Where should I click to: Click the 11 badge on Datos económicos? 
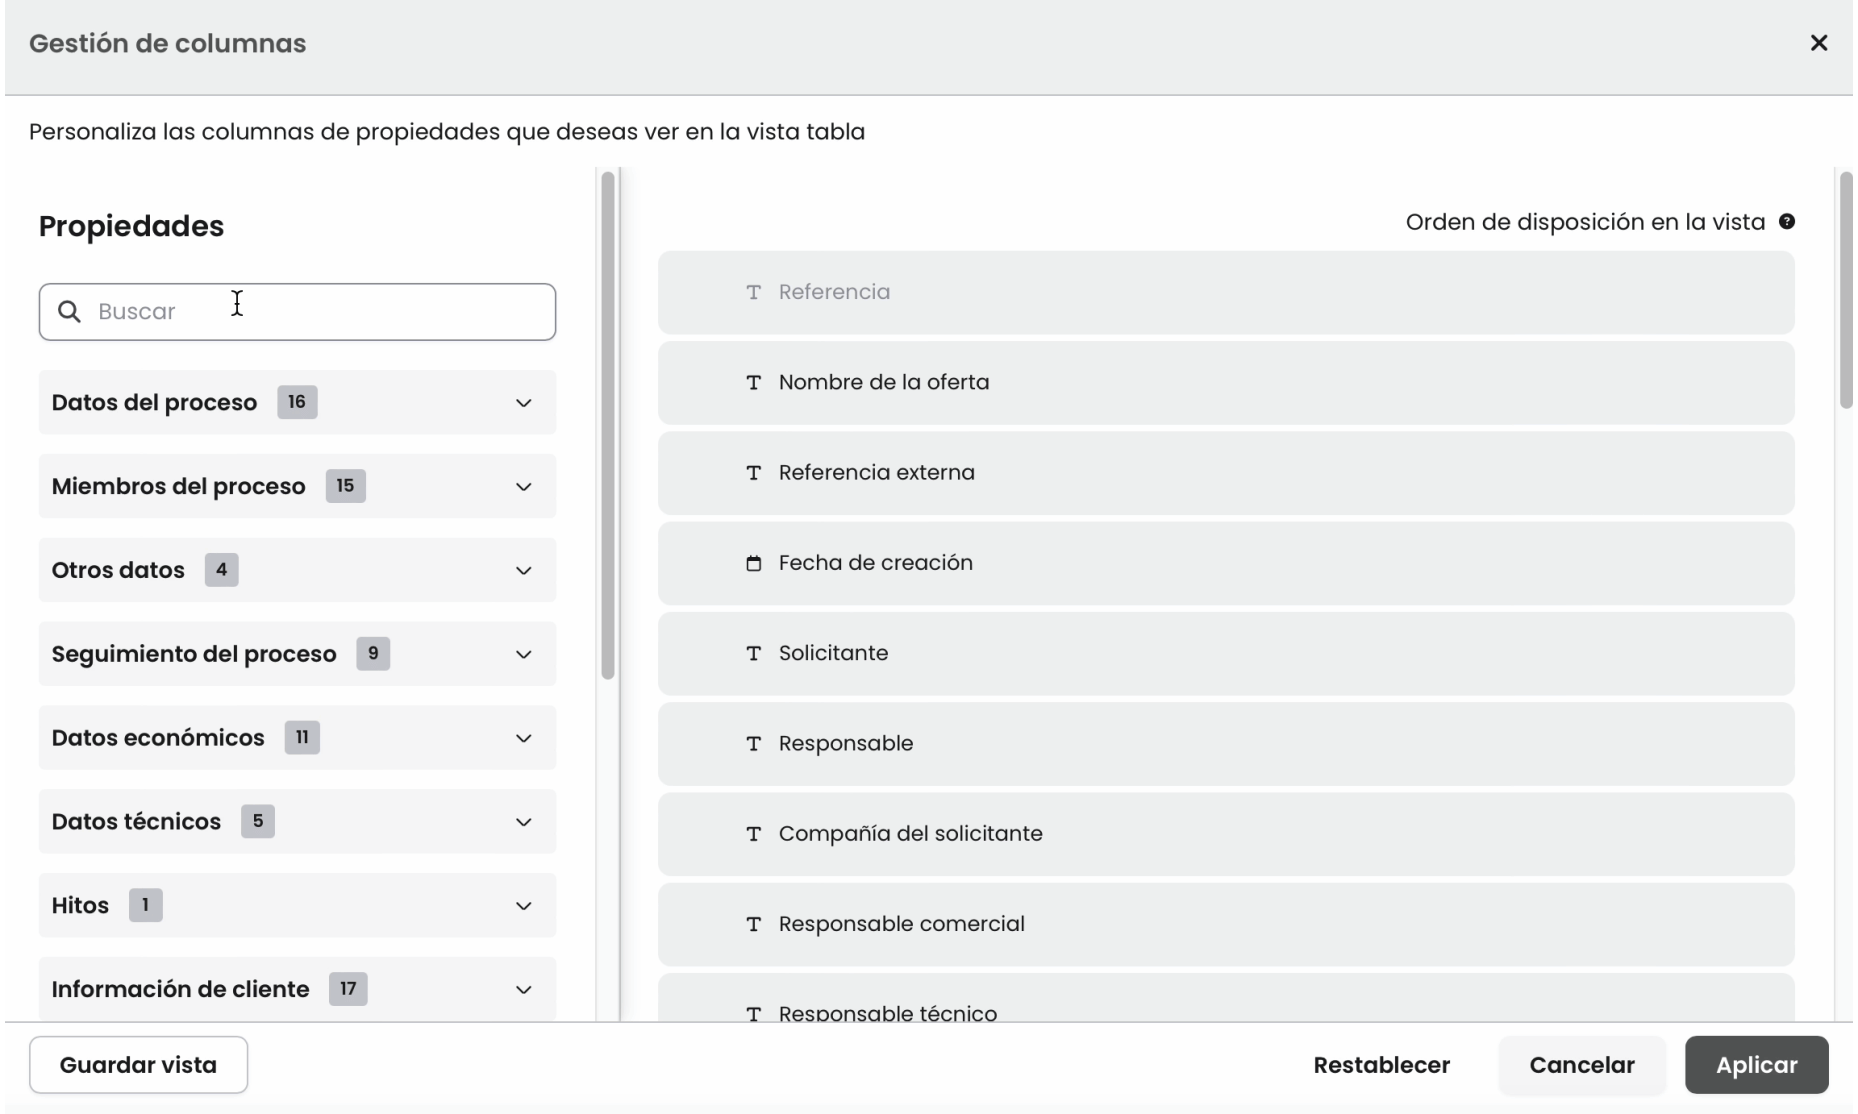[302, 738]
